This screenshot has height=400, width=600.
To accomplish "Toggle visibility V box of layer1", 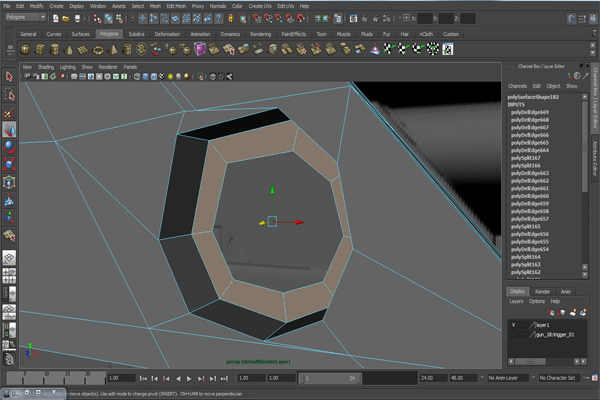I will click(514, 325).
